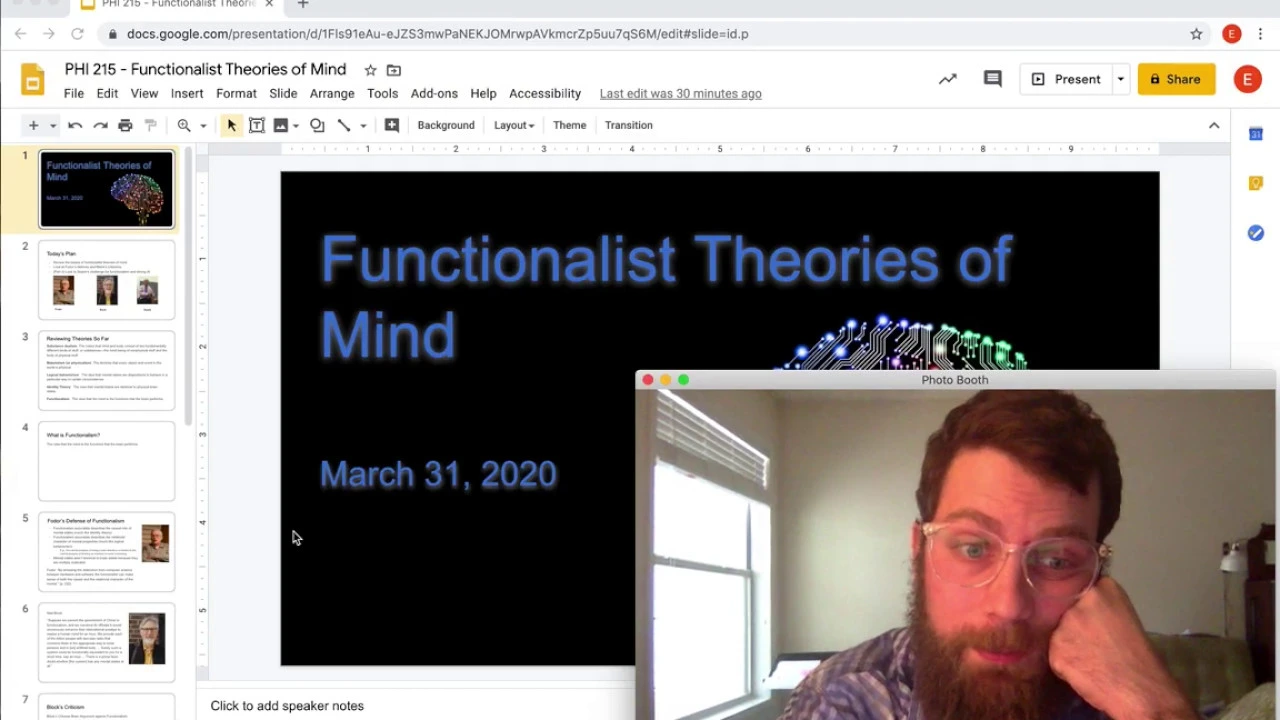Image resolution: width=1280 pixels, height=720 pixels.
Task: Undo the last action
Action: (75, 125)
